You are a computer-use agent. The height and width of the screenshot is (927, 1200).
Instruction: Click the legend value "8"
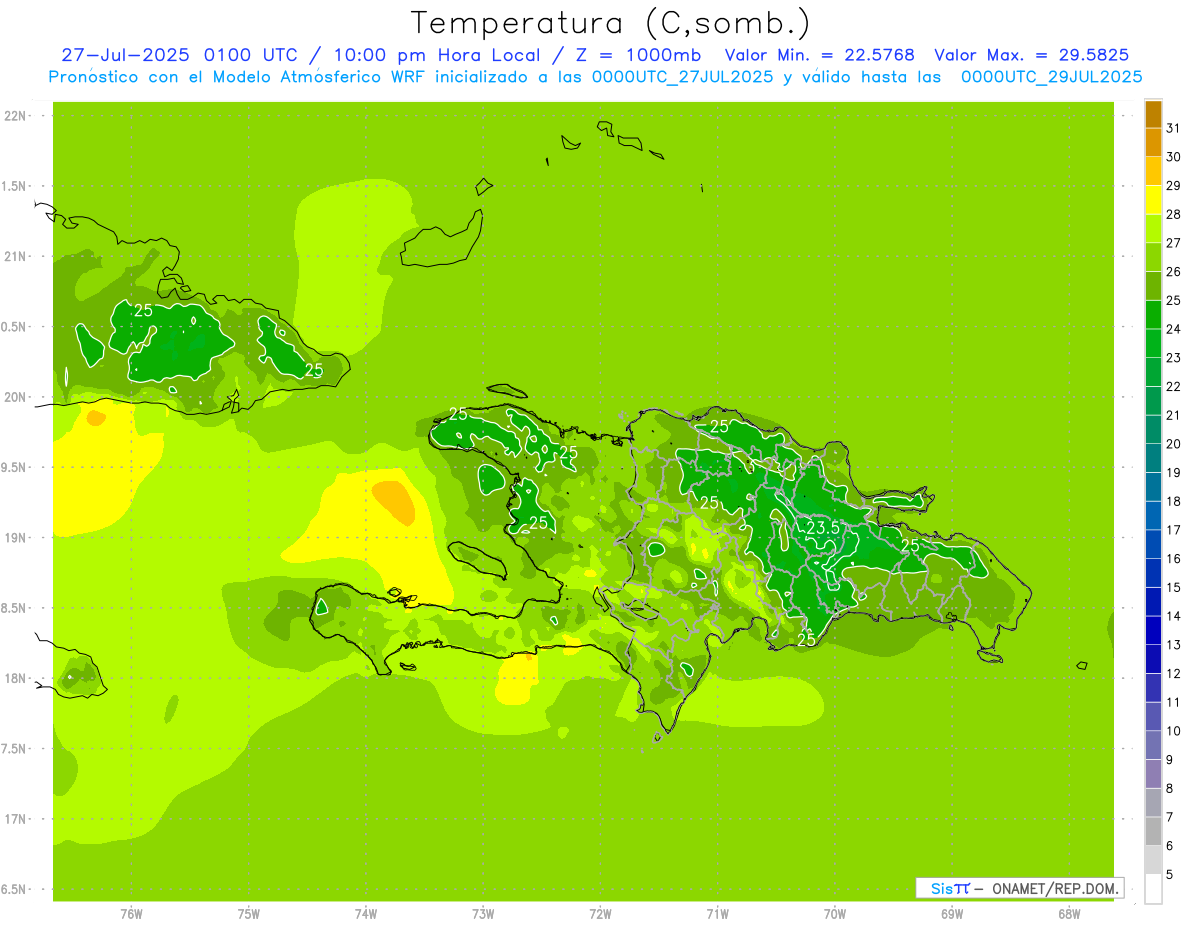[1170, 789]
